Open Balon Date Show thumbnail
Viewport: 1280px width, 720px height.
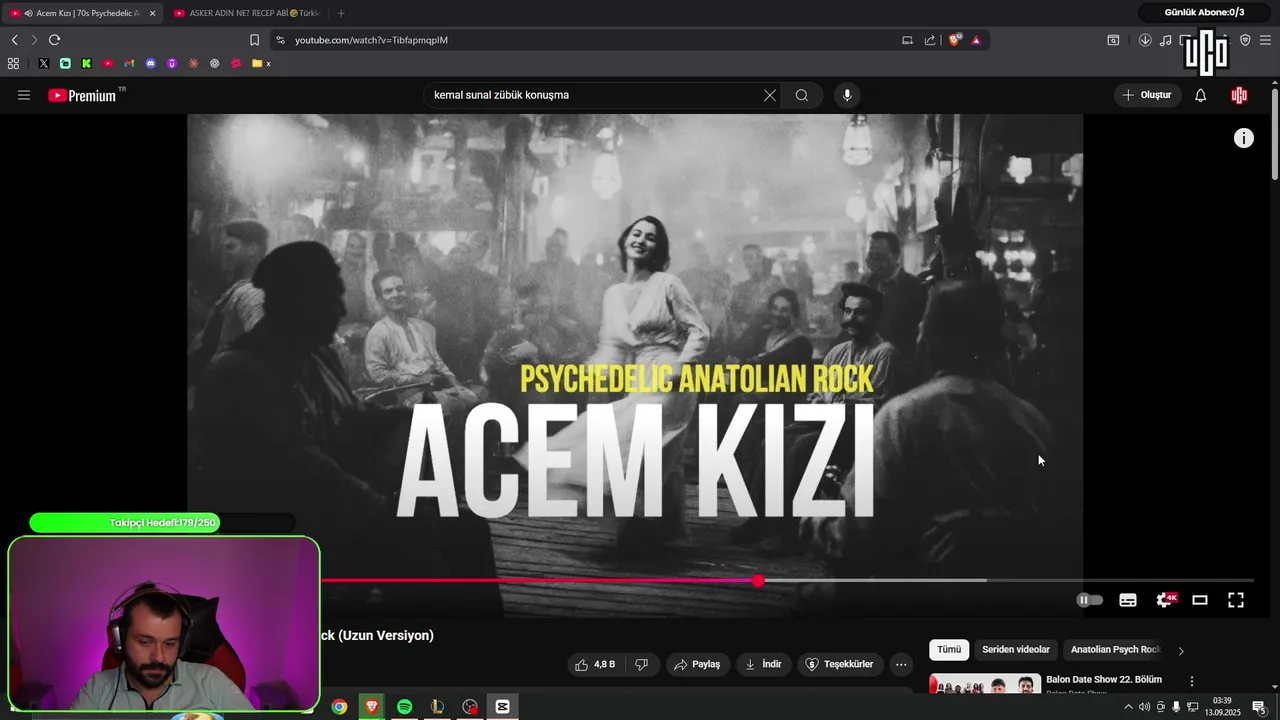(x=985, y=684)
